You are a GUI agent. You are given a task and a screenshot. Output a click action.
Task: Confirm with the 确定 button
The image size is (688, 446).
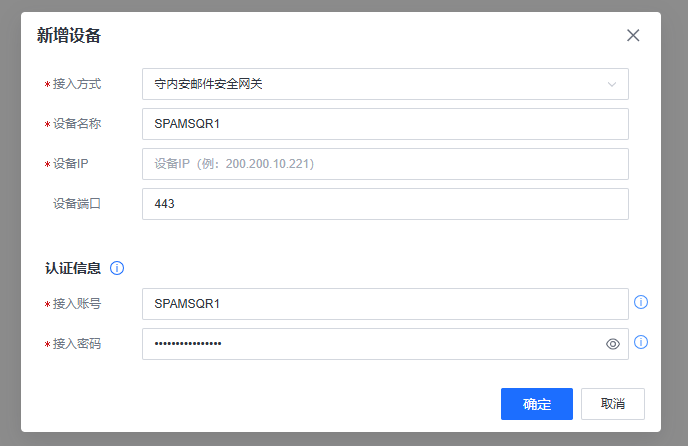click(536, 404)
